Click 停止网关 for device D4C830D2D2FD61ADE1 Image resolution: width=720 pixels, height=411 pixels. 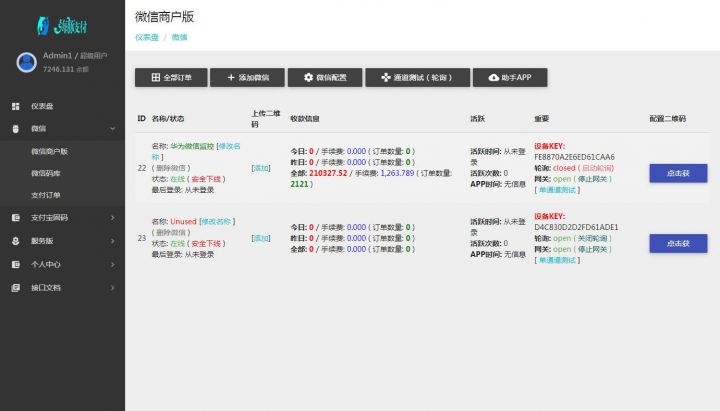[592, 249]
